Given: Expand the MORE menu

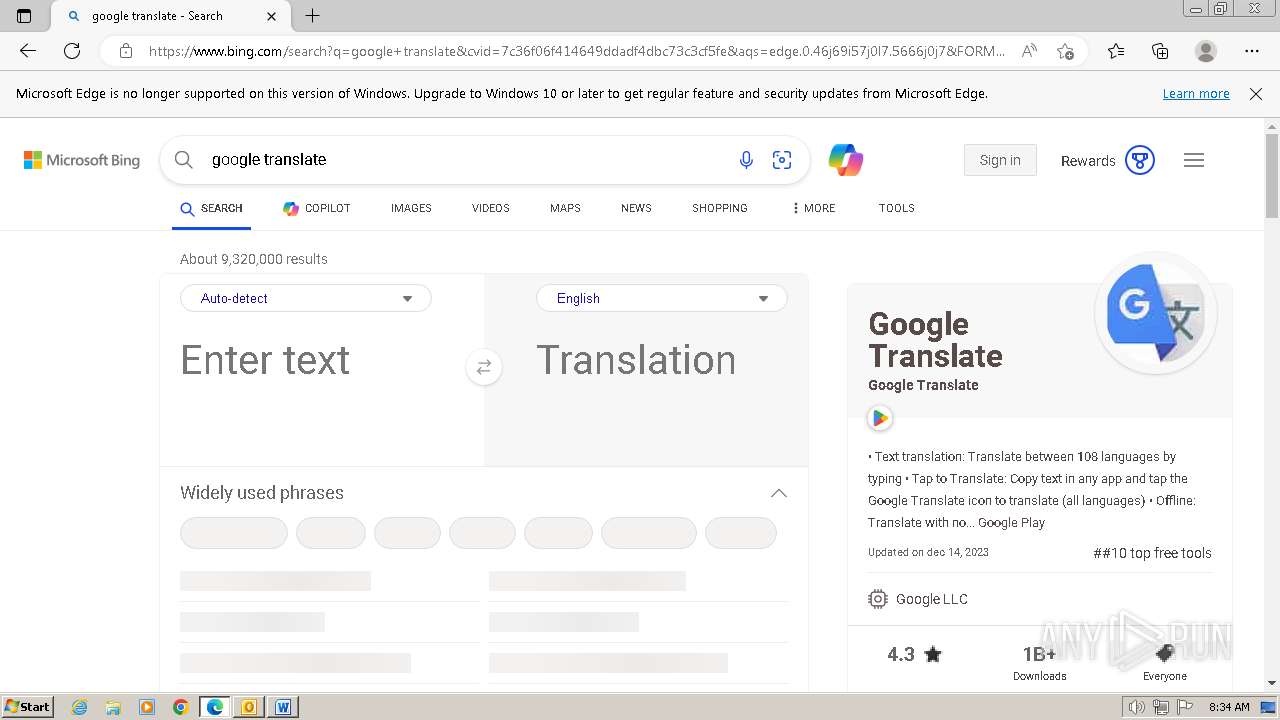Looking at the screenshot, I should pos(814,208).
